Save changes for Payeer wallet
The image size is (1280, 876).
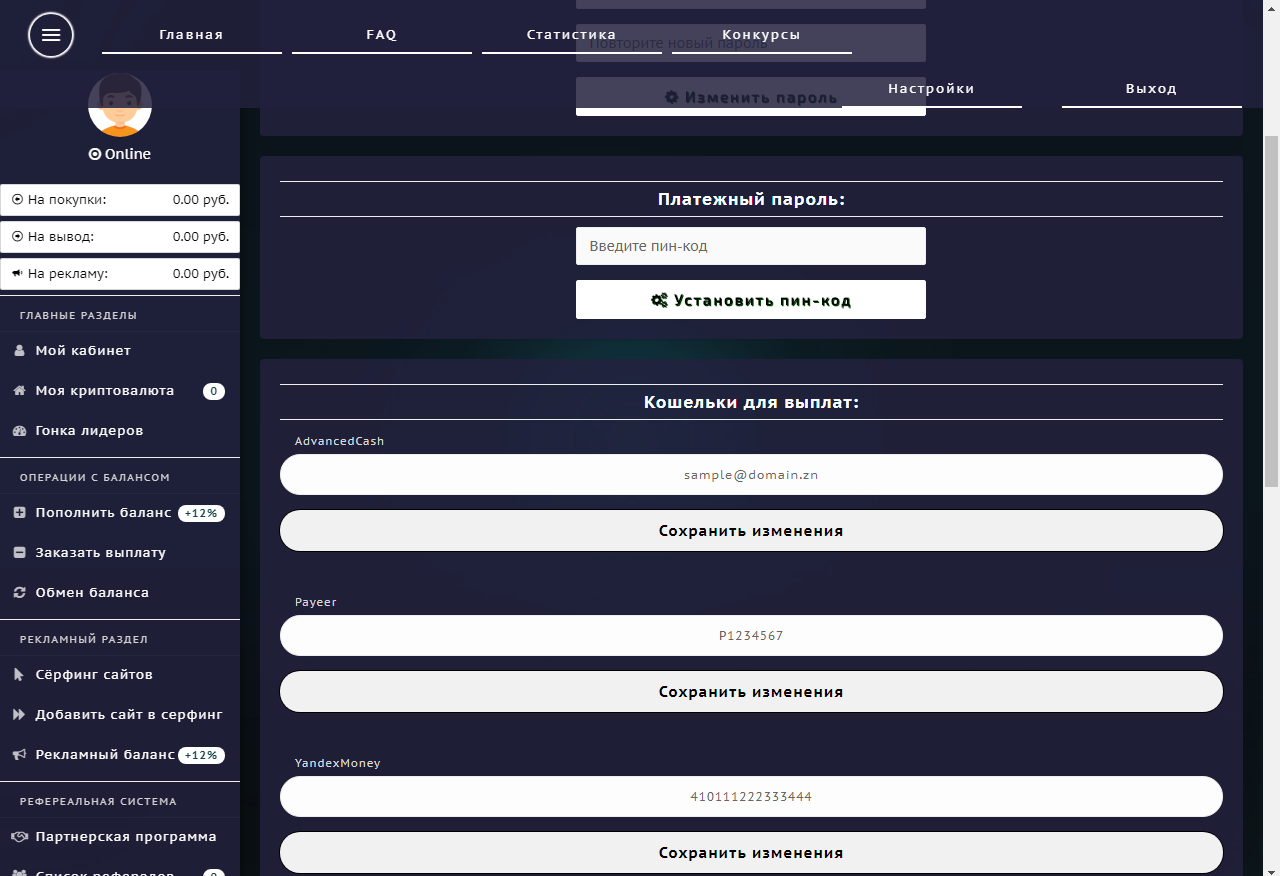click(x=751, y=692)
